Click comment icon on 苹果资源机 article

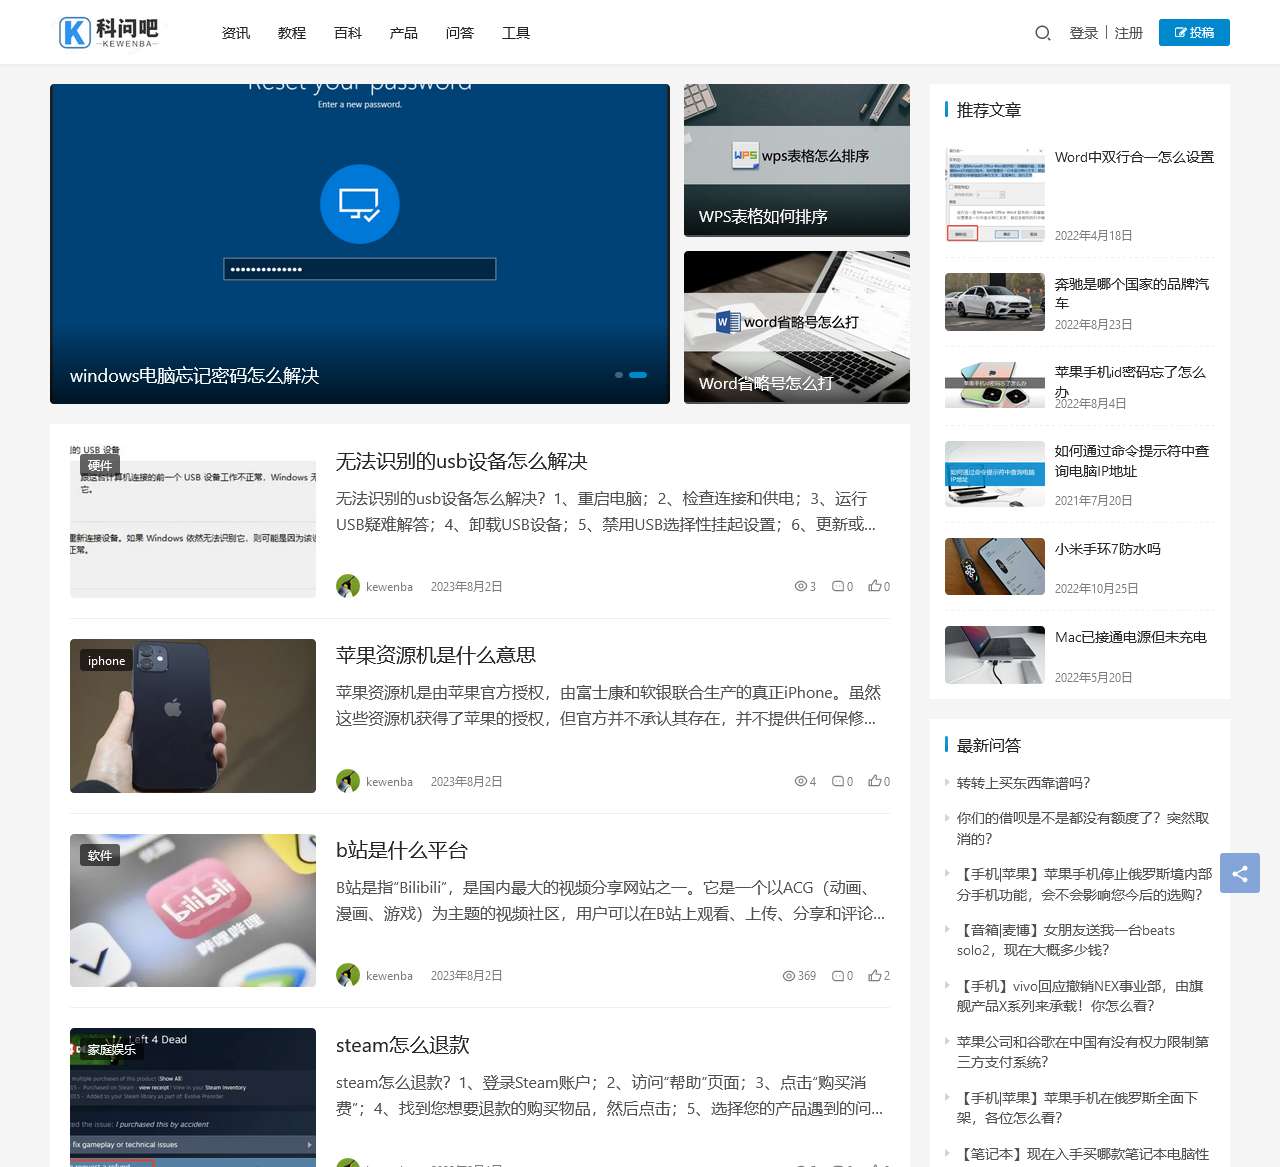(838, 781)
